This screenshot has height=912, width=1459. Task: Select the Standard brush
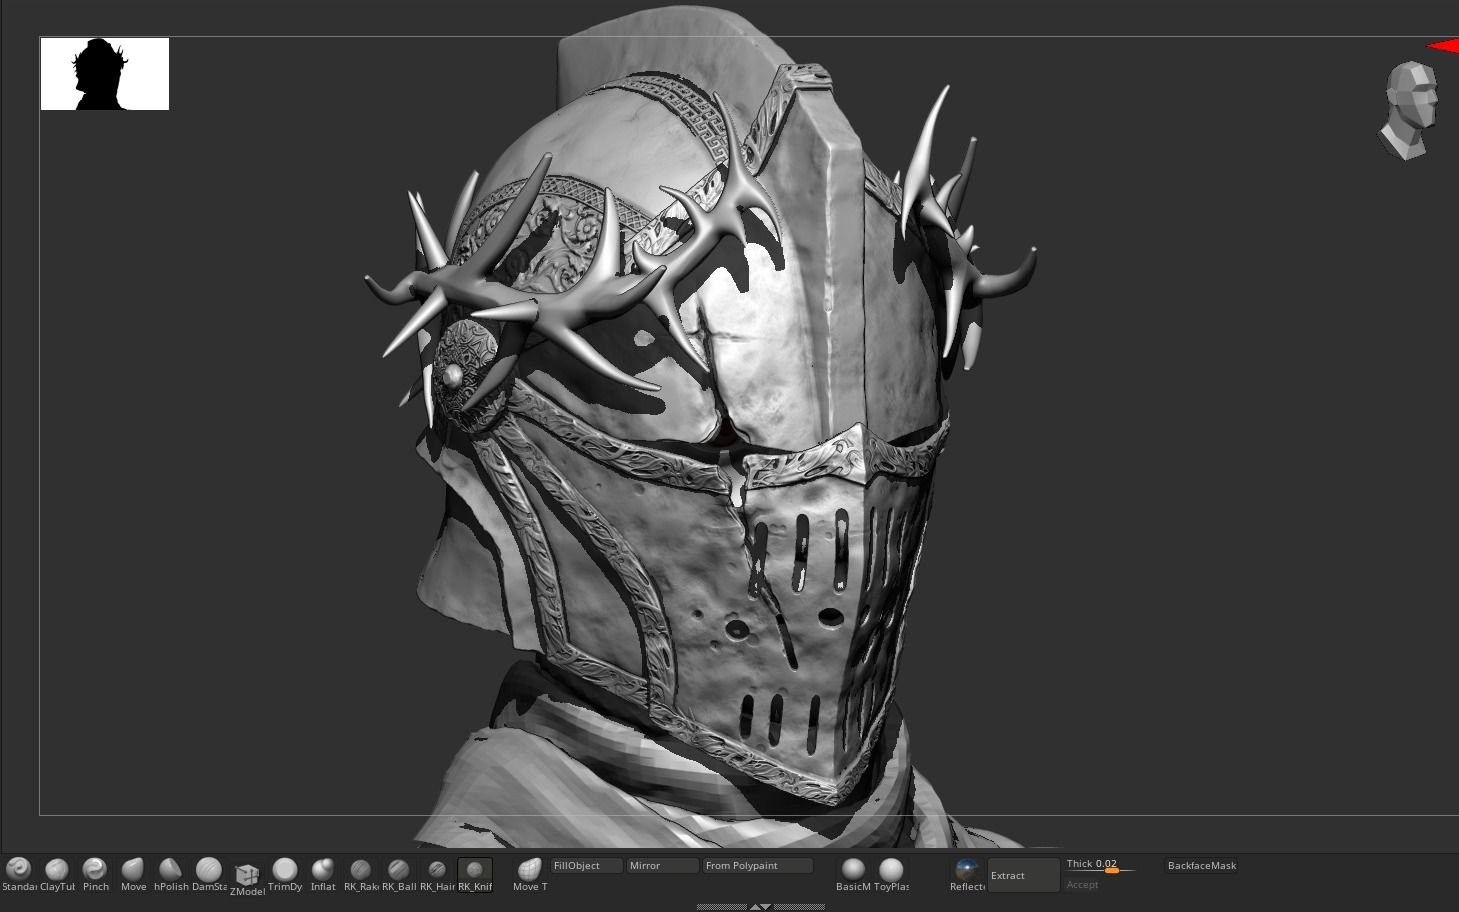click(x=18, y=871)
